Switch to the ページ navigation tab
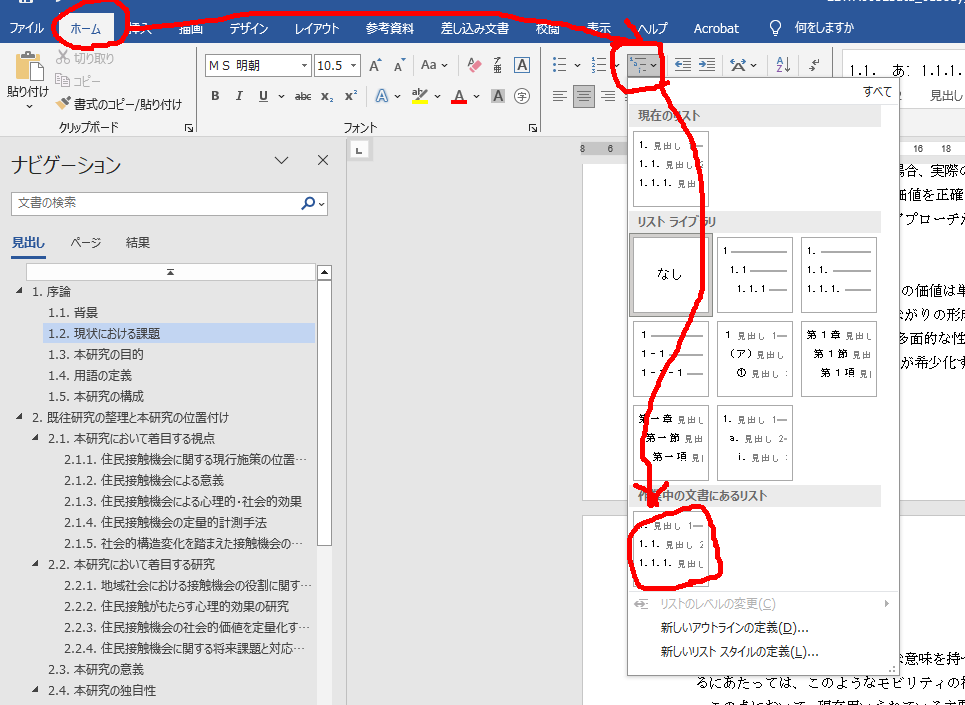 click(85, 242)
